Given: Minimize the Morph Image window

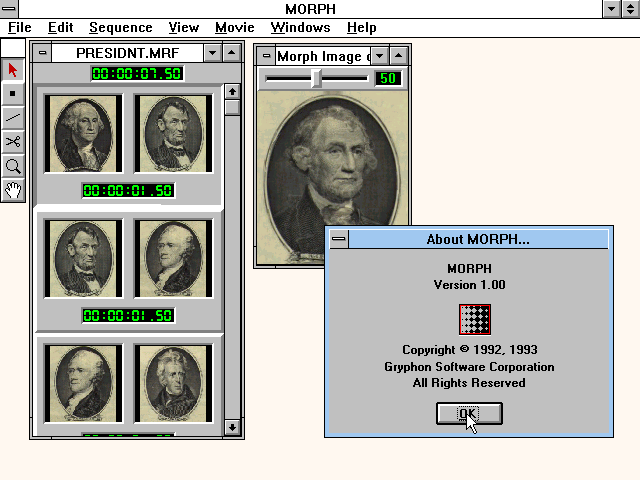Looking at the screenshot, I should (380, 56).
